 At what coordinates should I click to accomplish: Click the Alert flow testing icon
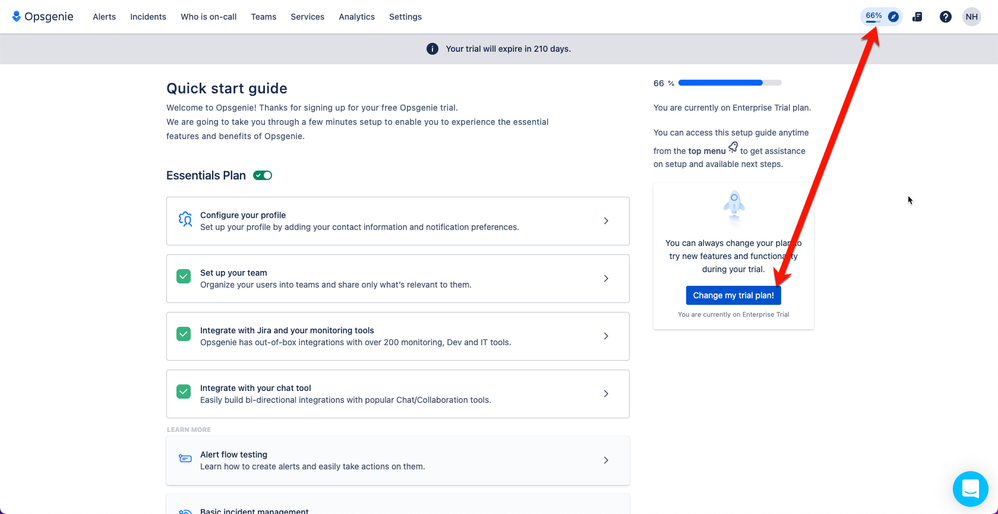point(185,459)
